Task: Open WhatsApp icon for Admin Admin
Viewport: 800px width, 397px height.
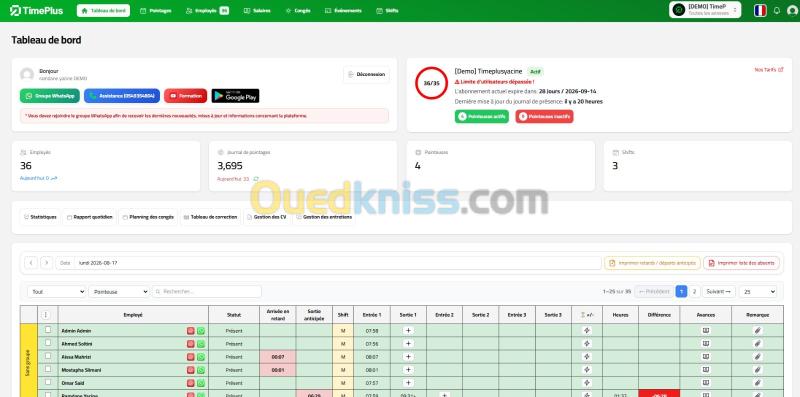Action: [x=201, y=331]
